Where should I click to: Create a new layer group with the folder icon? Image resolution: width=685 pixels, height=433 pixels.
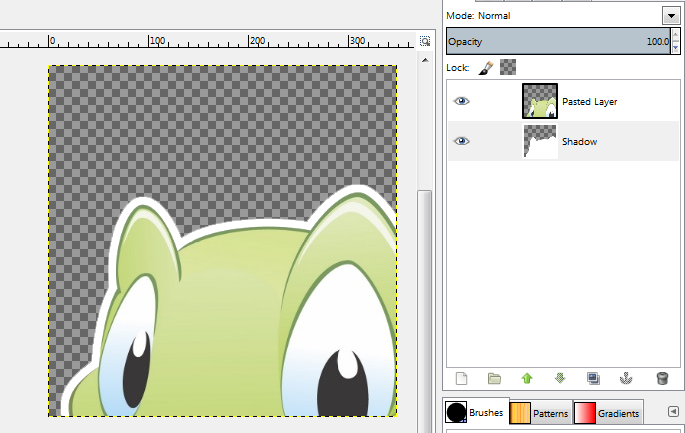[494, 378]
